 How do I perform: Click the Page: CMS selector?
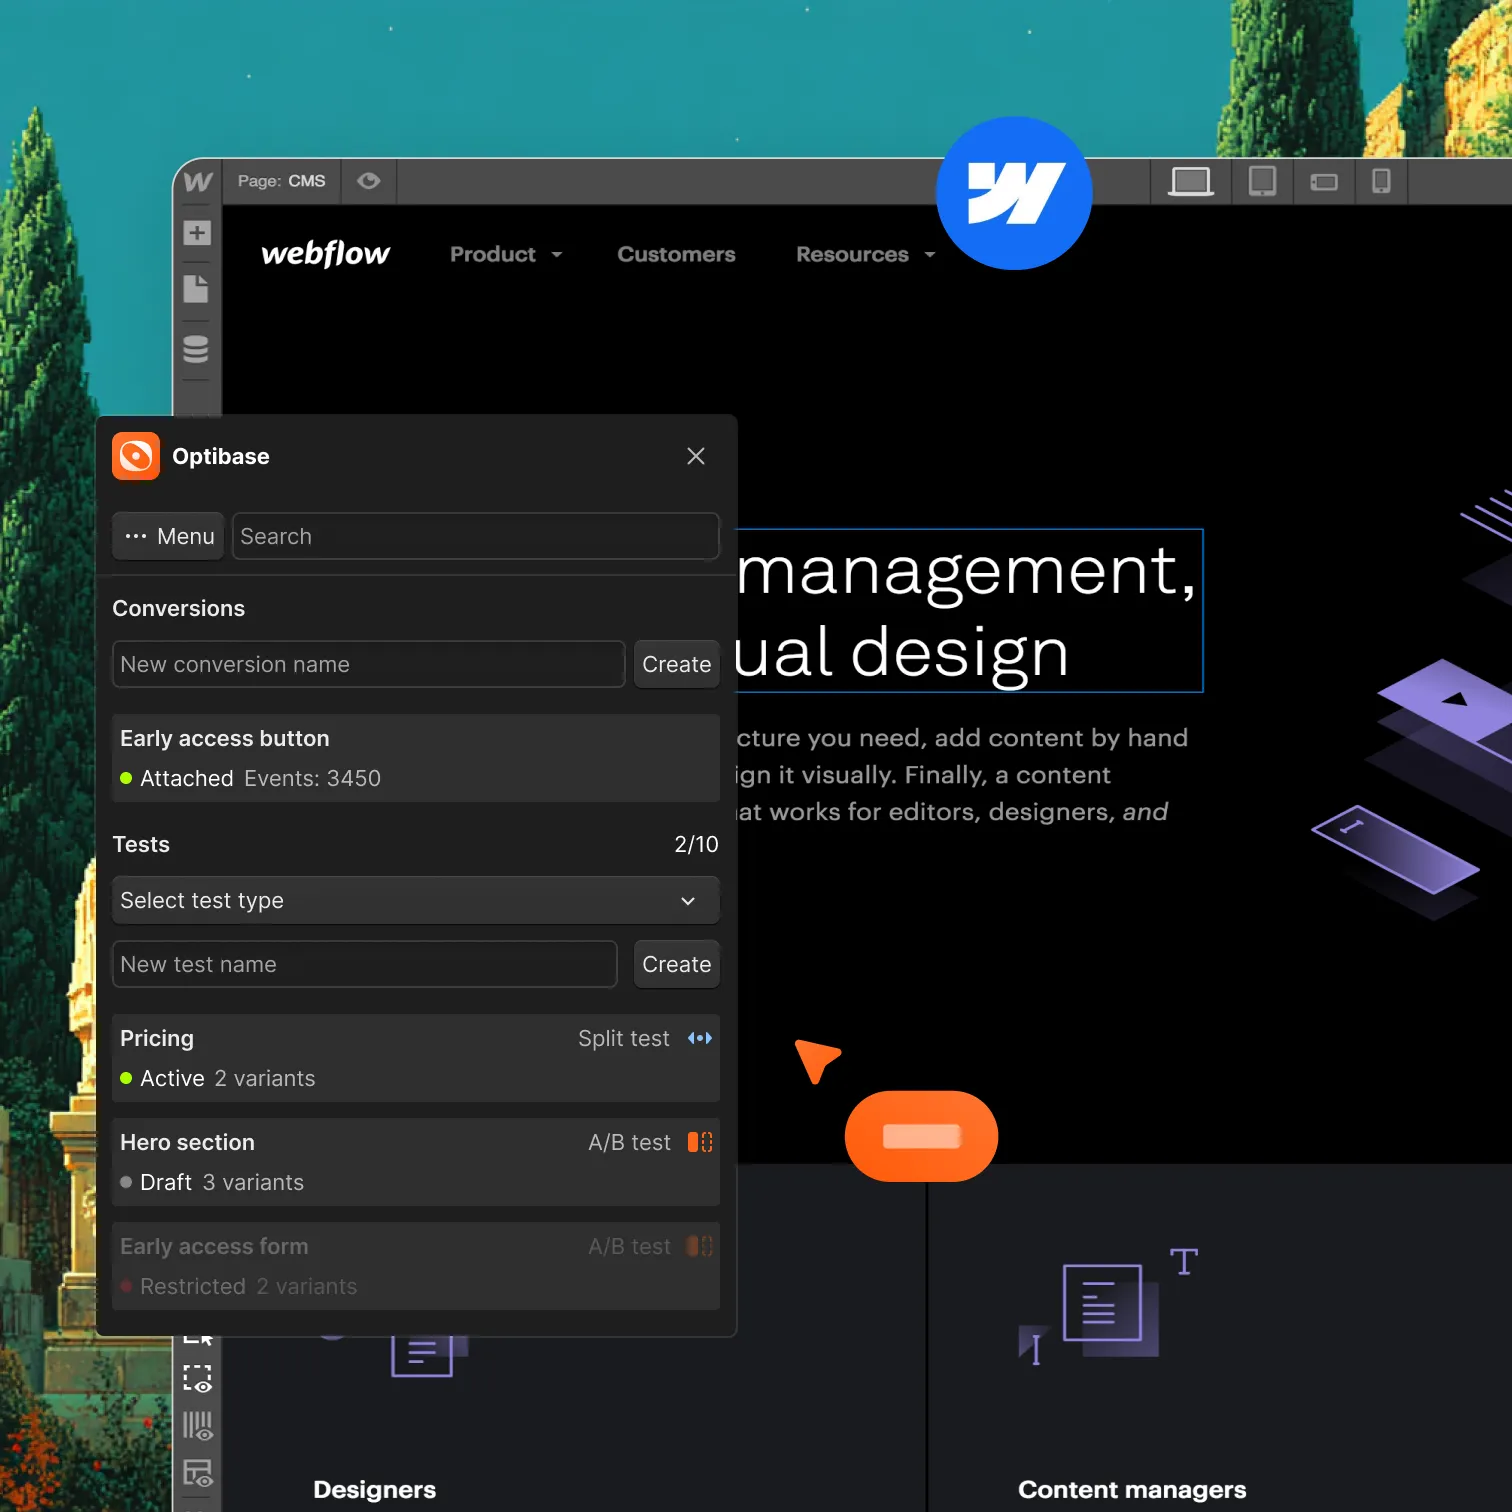coord(282,181)
